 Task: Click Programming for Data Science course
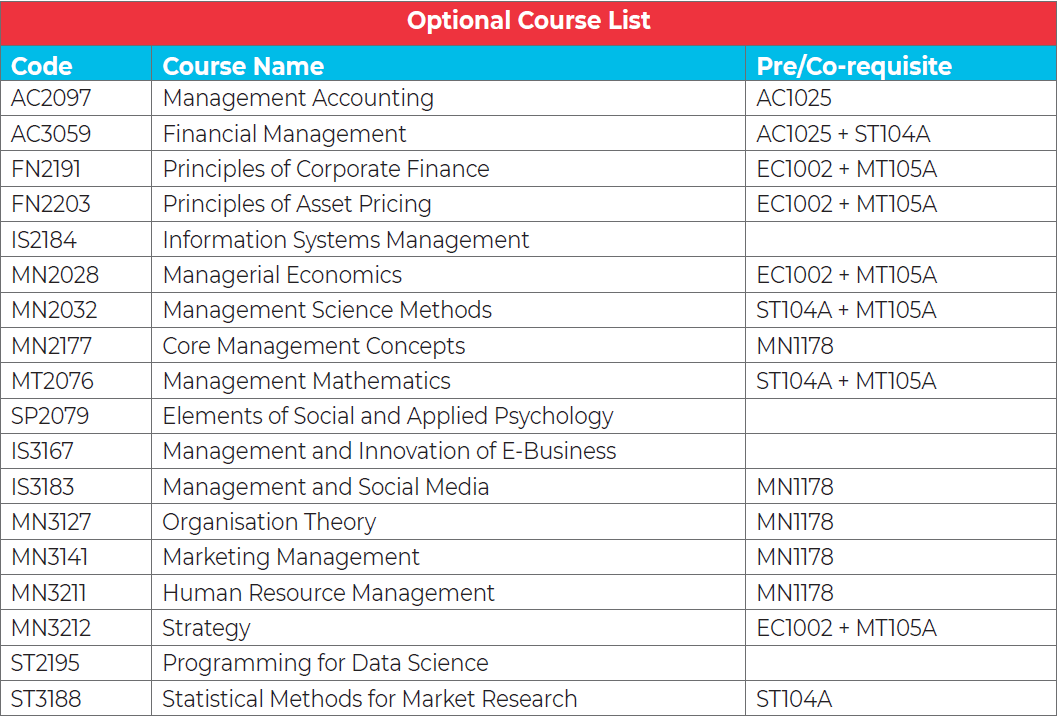tap(325, 663)
